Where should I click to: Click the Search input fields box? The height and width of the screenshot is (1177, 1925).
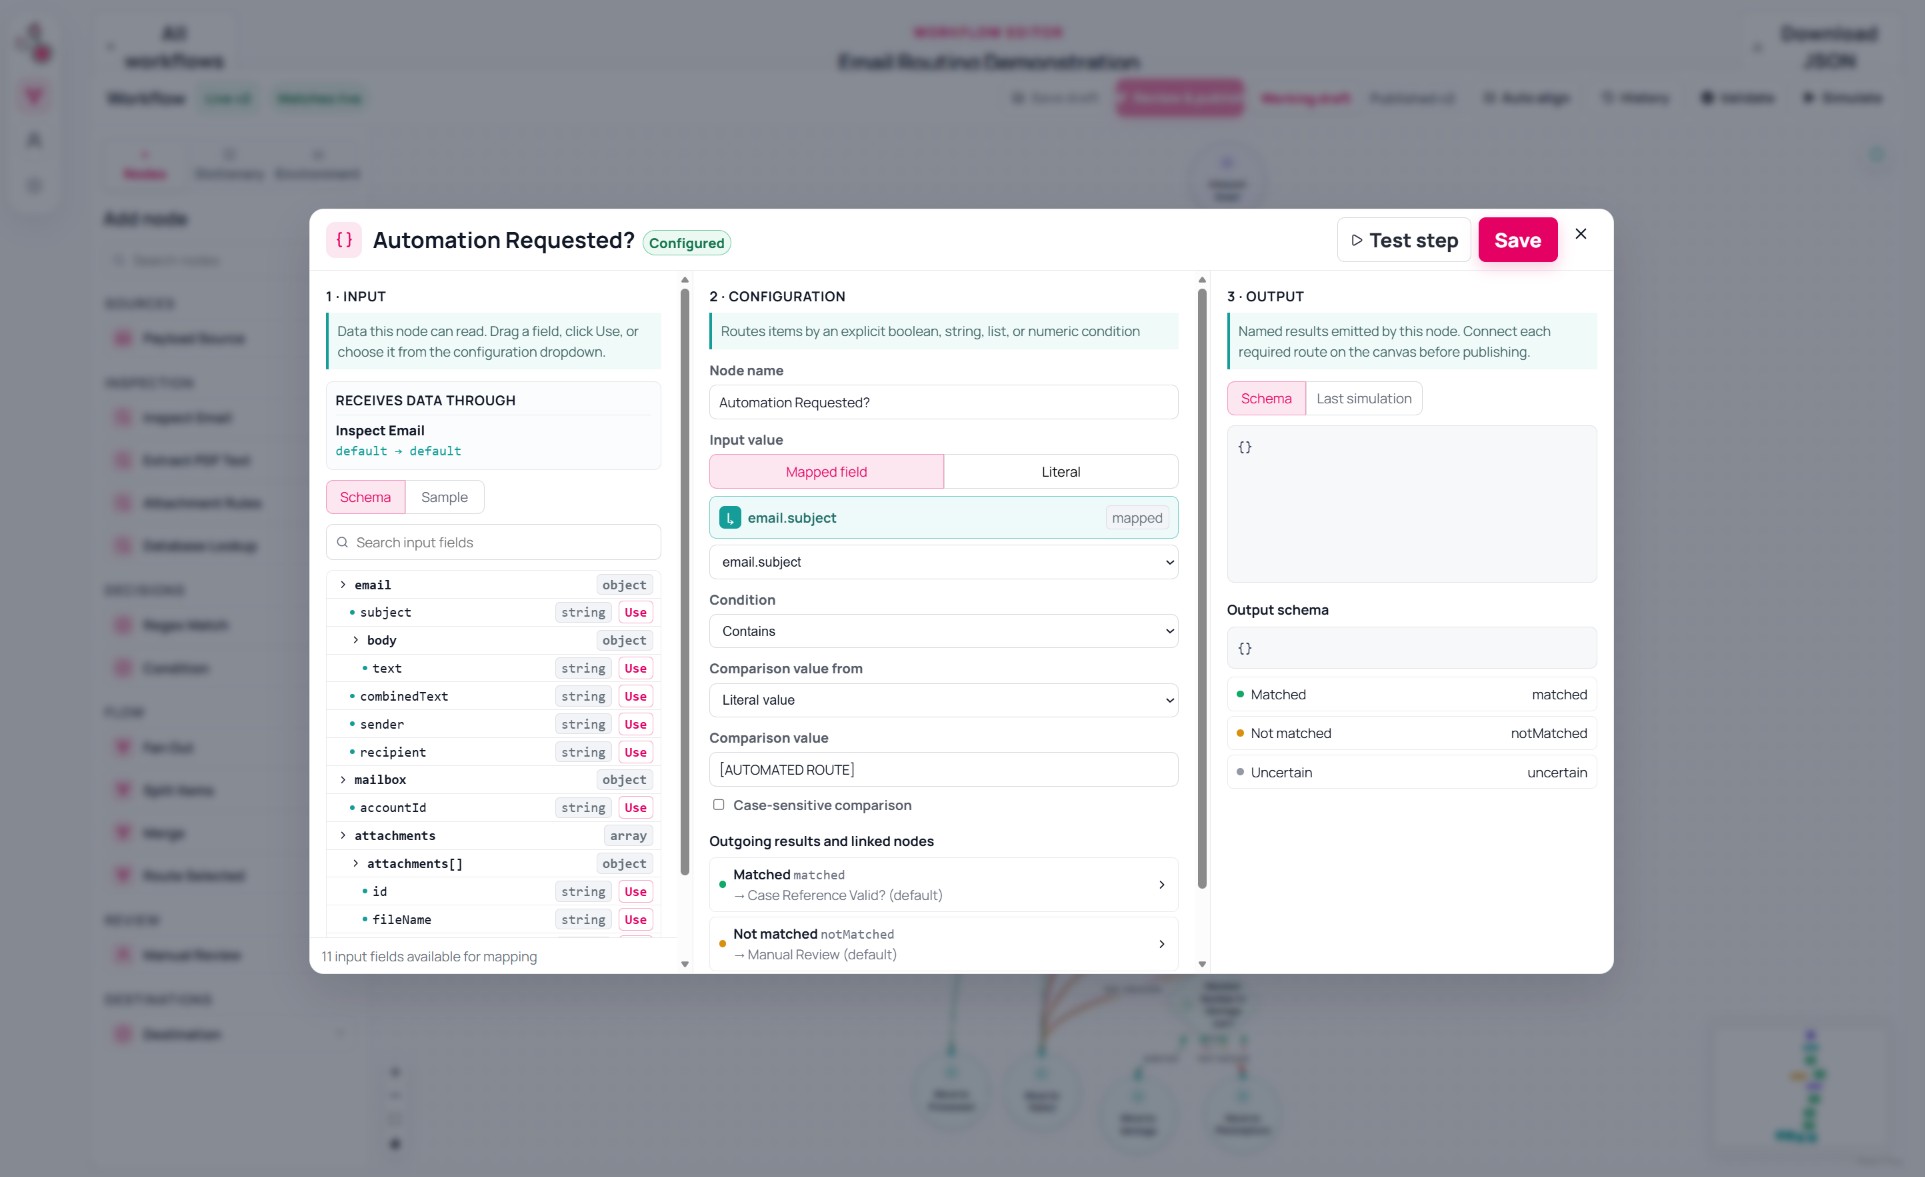point(493,542)
